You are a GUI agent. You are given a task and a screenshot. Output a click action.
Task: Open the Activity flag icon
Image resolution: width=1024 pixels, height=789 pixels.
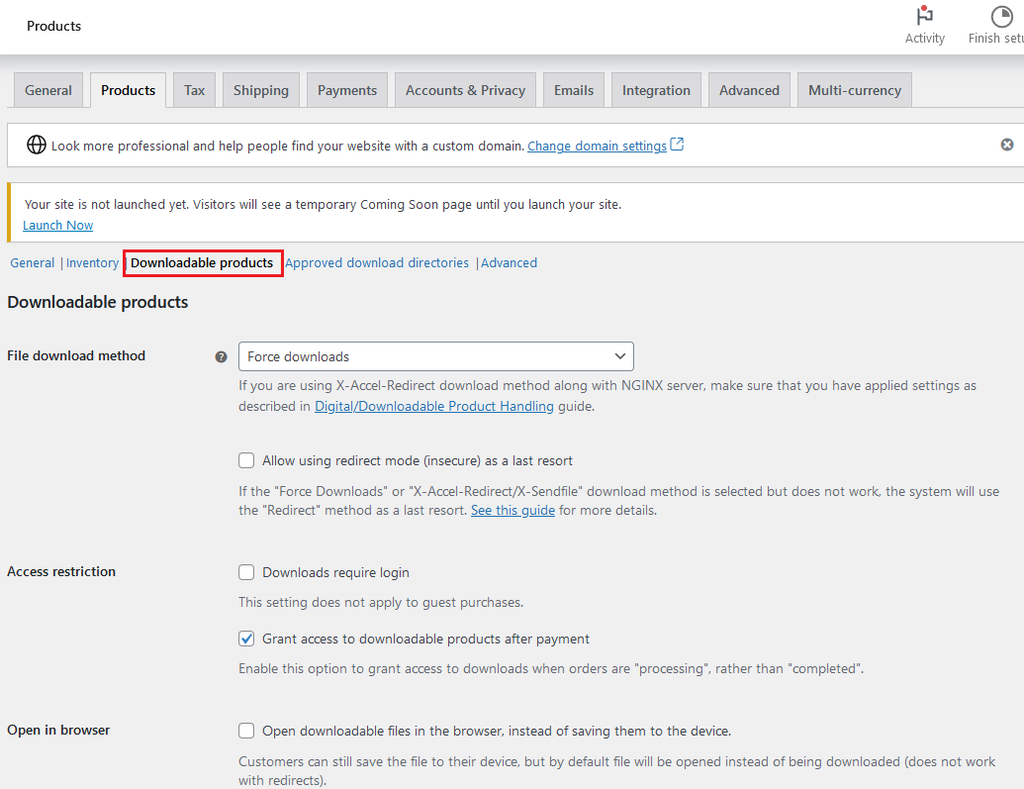[924, 18]
